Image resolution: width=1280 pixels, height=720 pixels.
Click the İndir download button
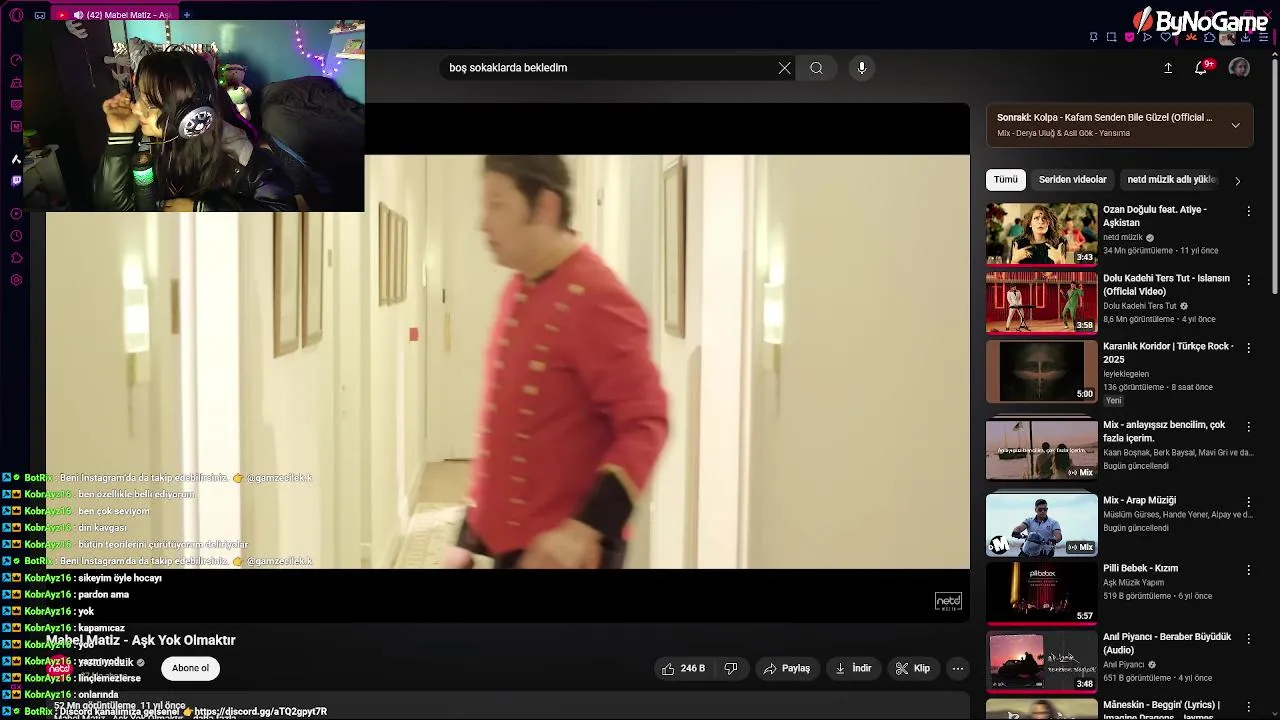[853, 668]
